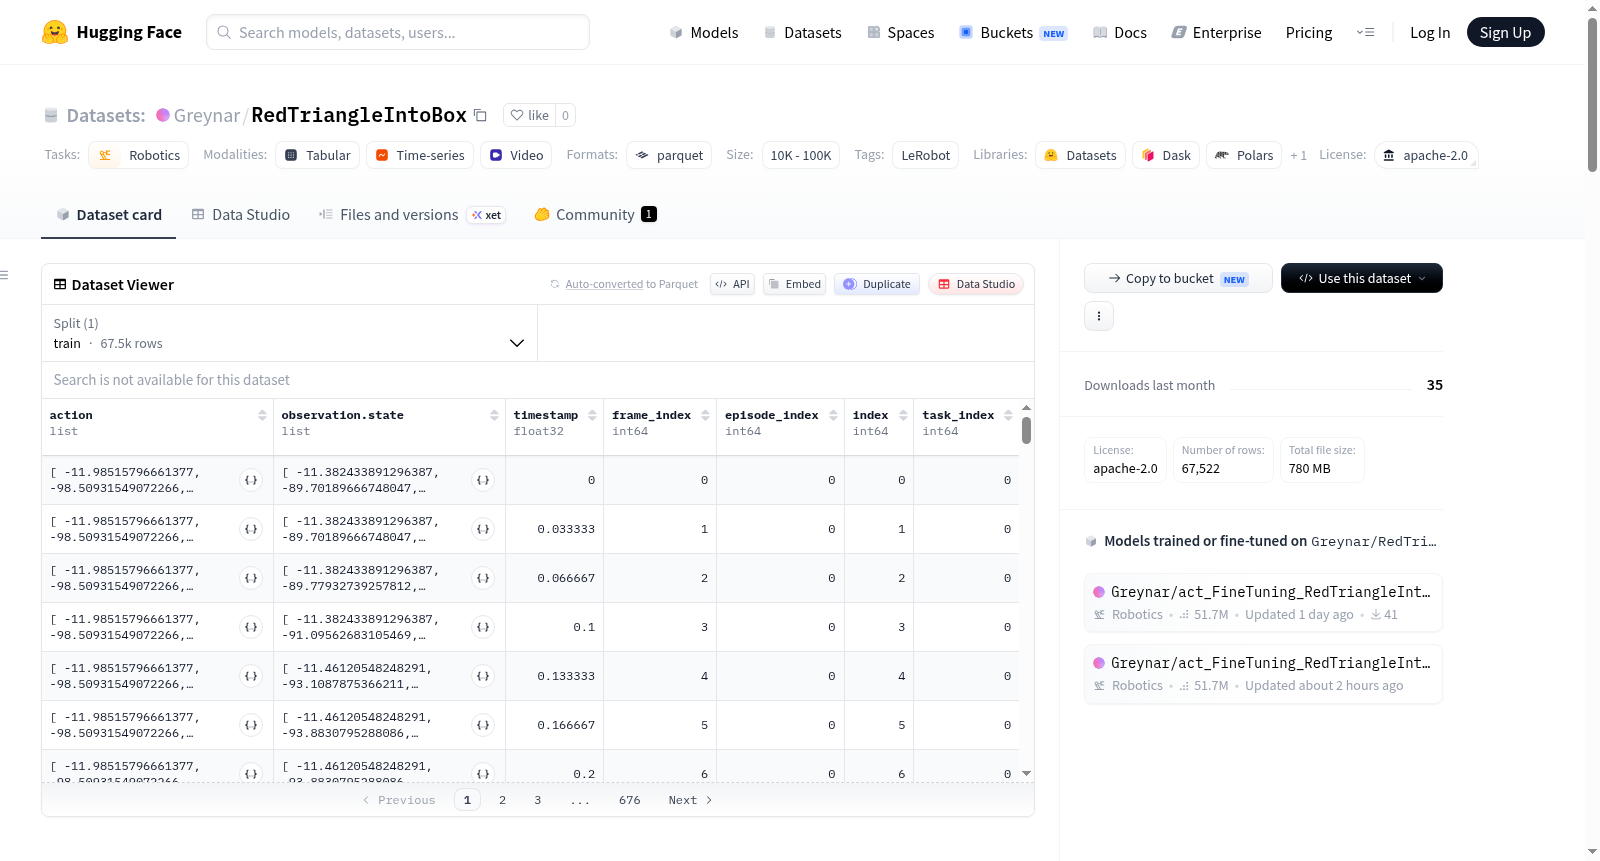The width and height of the screenshot is (1600, 861).
Task: Click the heart like button
Action: (529, 115)
